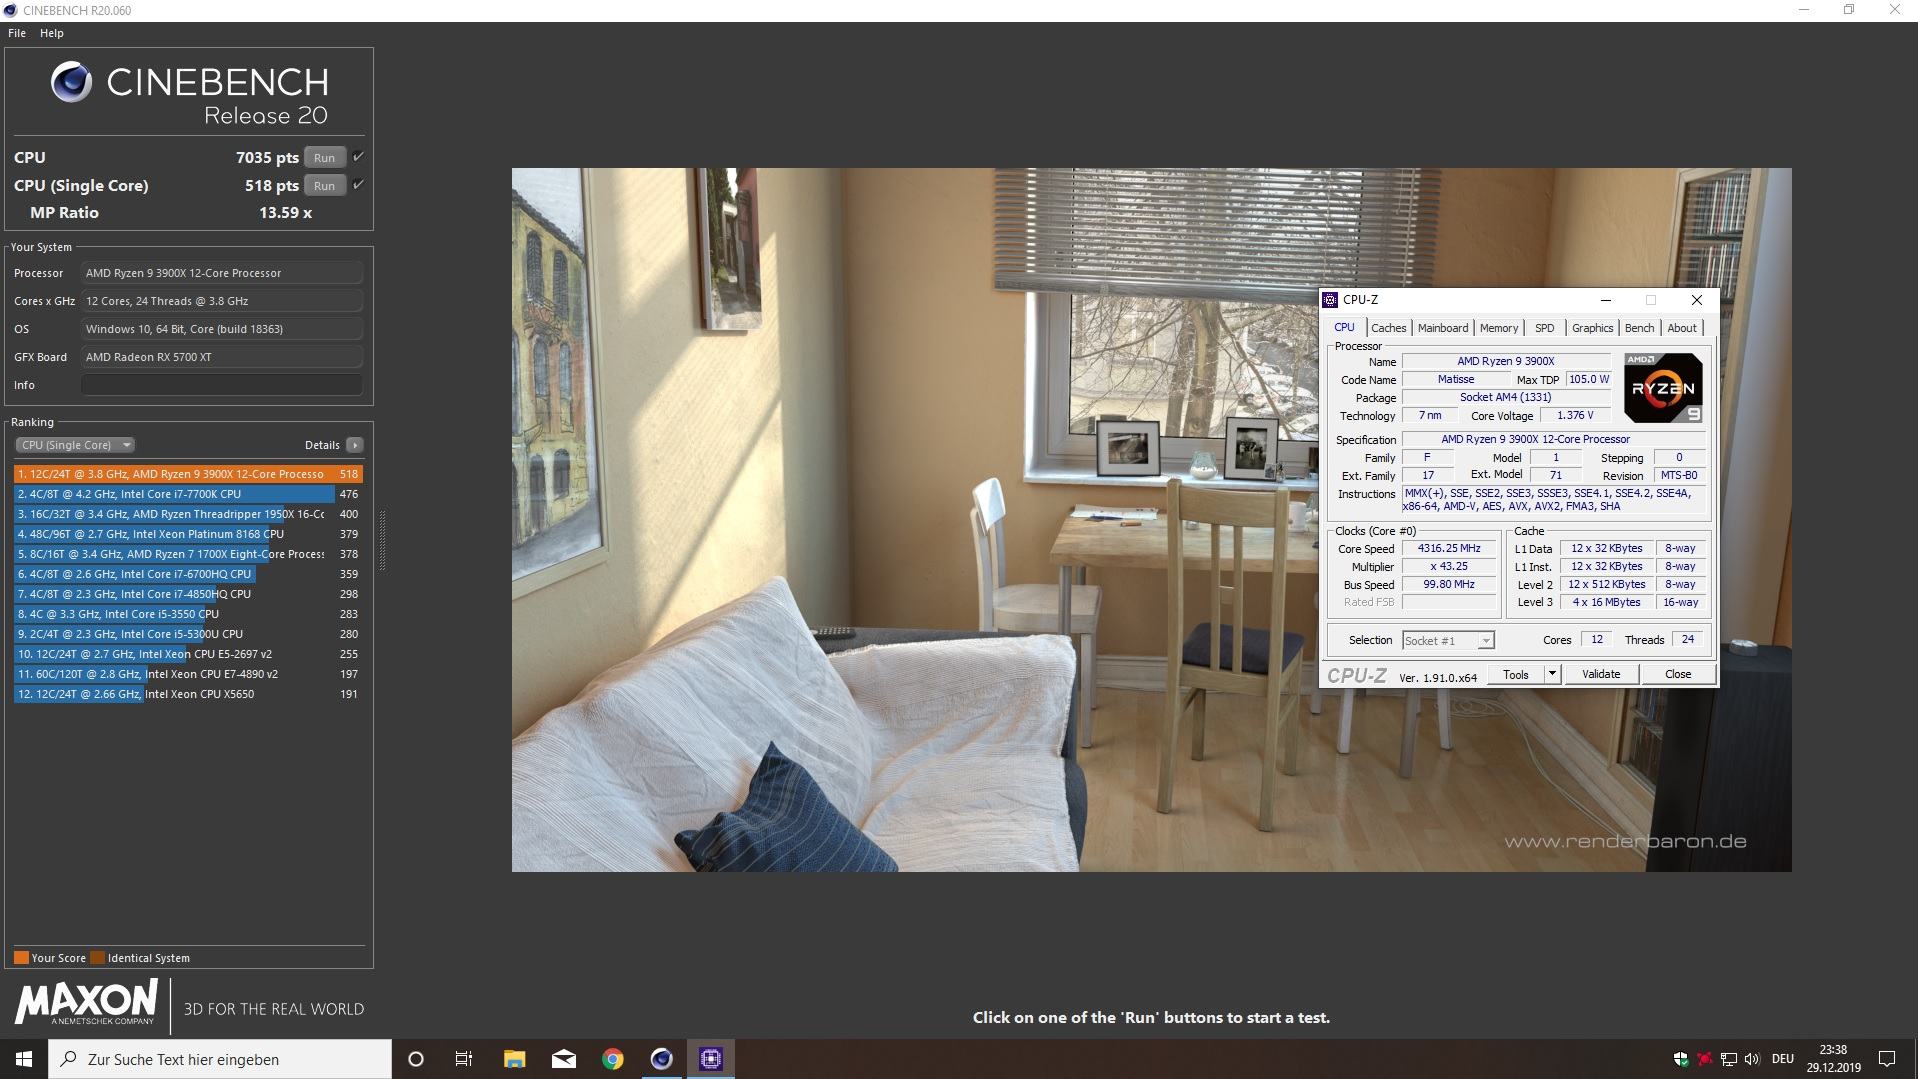
Task: Click the Validate button in CPU-Z
Action: (1601, 674)
